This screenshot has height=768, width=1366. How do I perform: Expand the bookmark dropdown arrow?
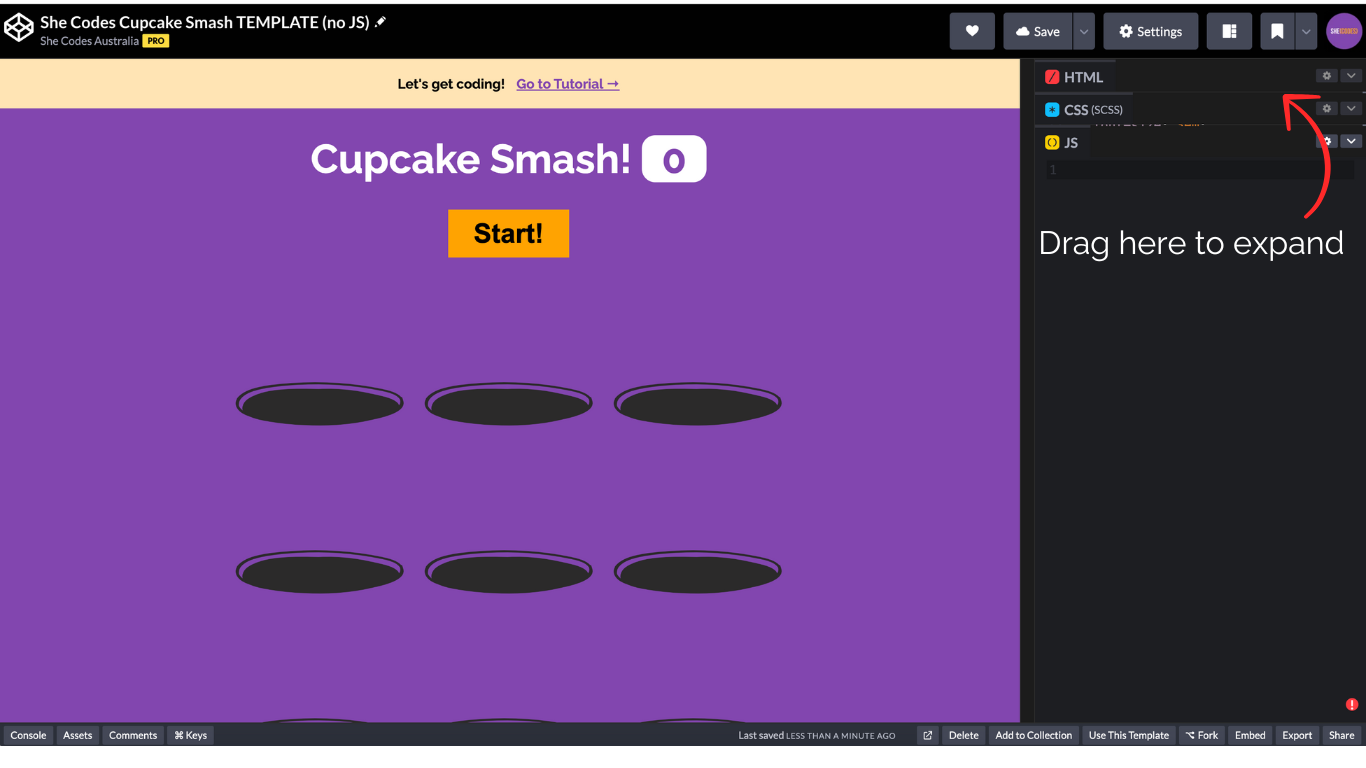click(1306, 32)
